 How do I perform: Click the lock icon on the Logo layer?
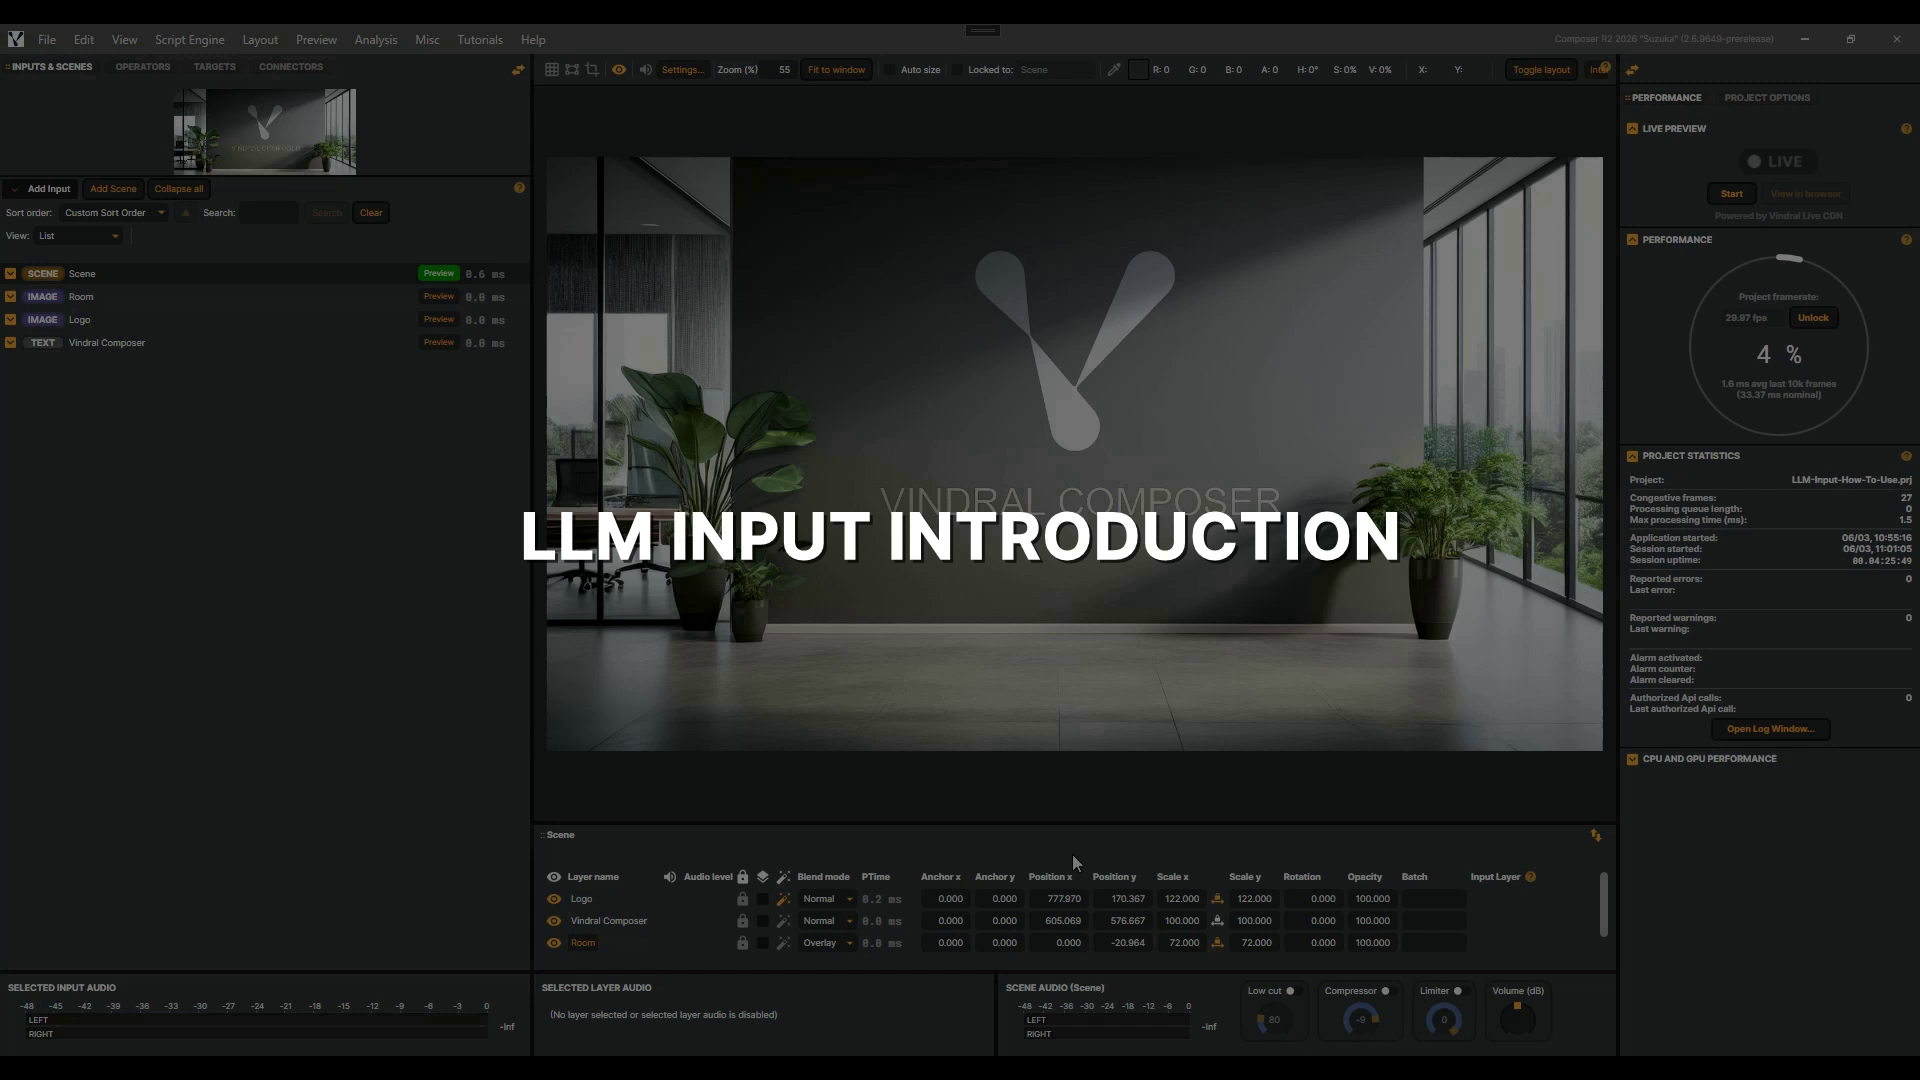click(742, 899)
